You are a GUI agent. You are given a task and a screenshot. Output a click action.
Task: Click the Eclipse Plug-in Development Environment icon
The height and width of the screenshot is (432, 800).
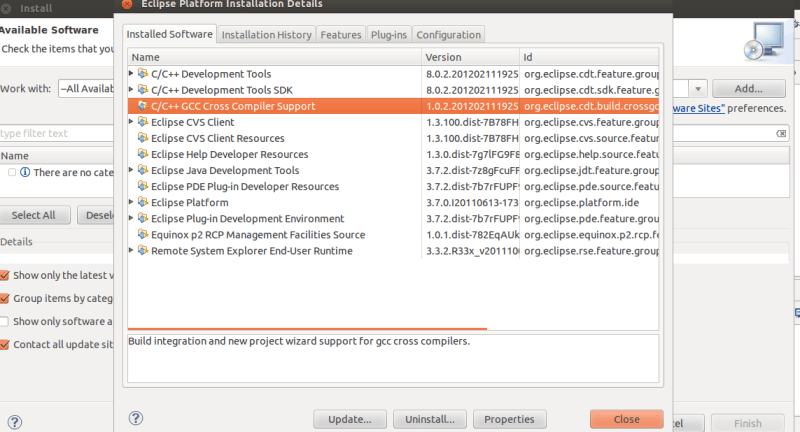click(x=143, y=218)
